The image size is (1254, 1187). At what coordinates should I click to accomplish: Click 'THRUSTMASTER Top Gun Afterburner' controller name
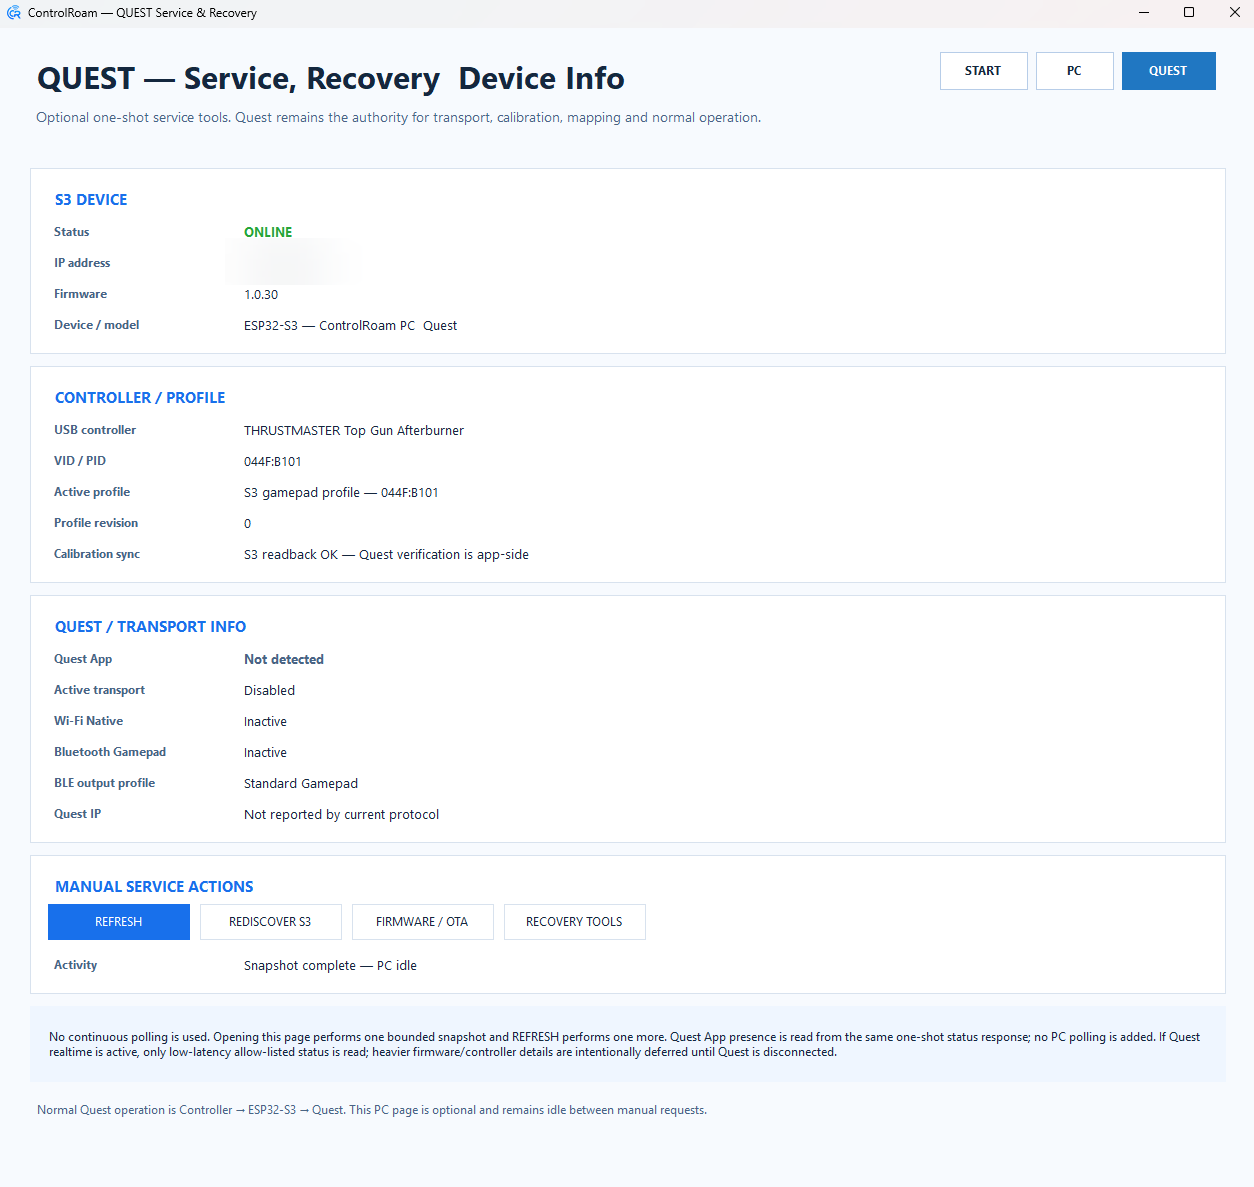[x=354, y=431]
